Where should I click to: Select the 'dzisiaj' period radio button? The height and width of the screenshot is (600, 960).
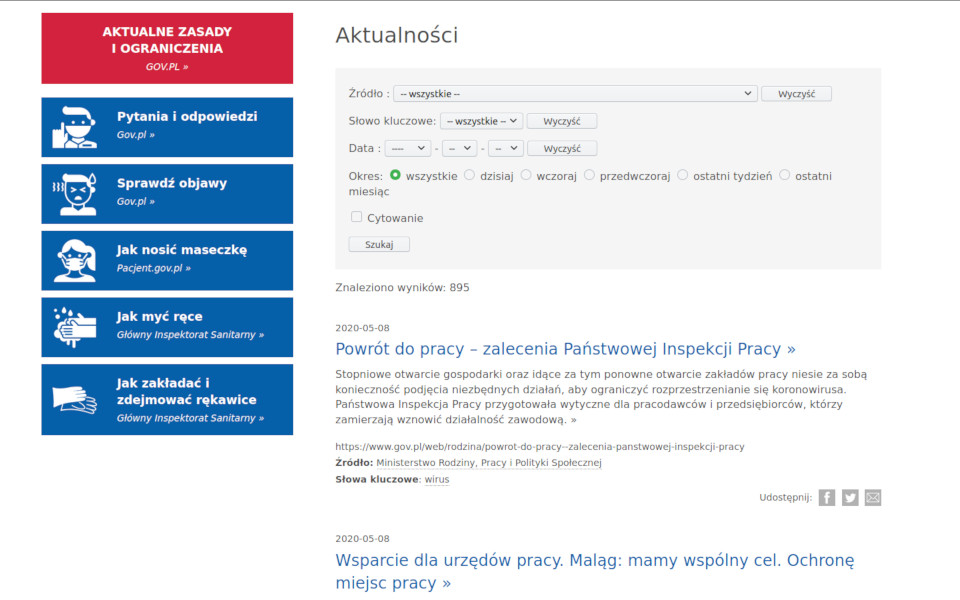point(470,175)
